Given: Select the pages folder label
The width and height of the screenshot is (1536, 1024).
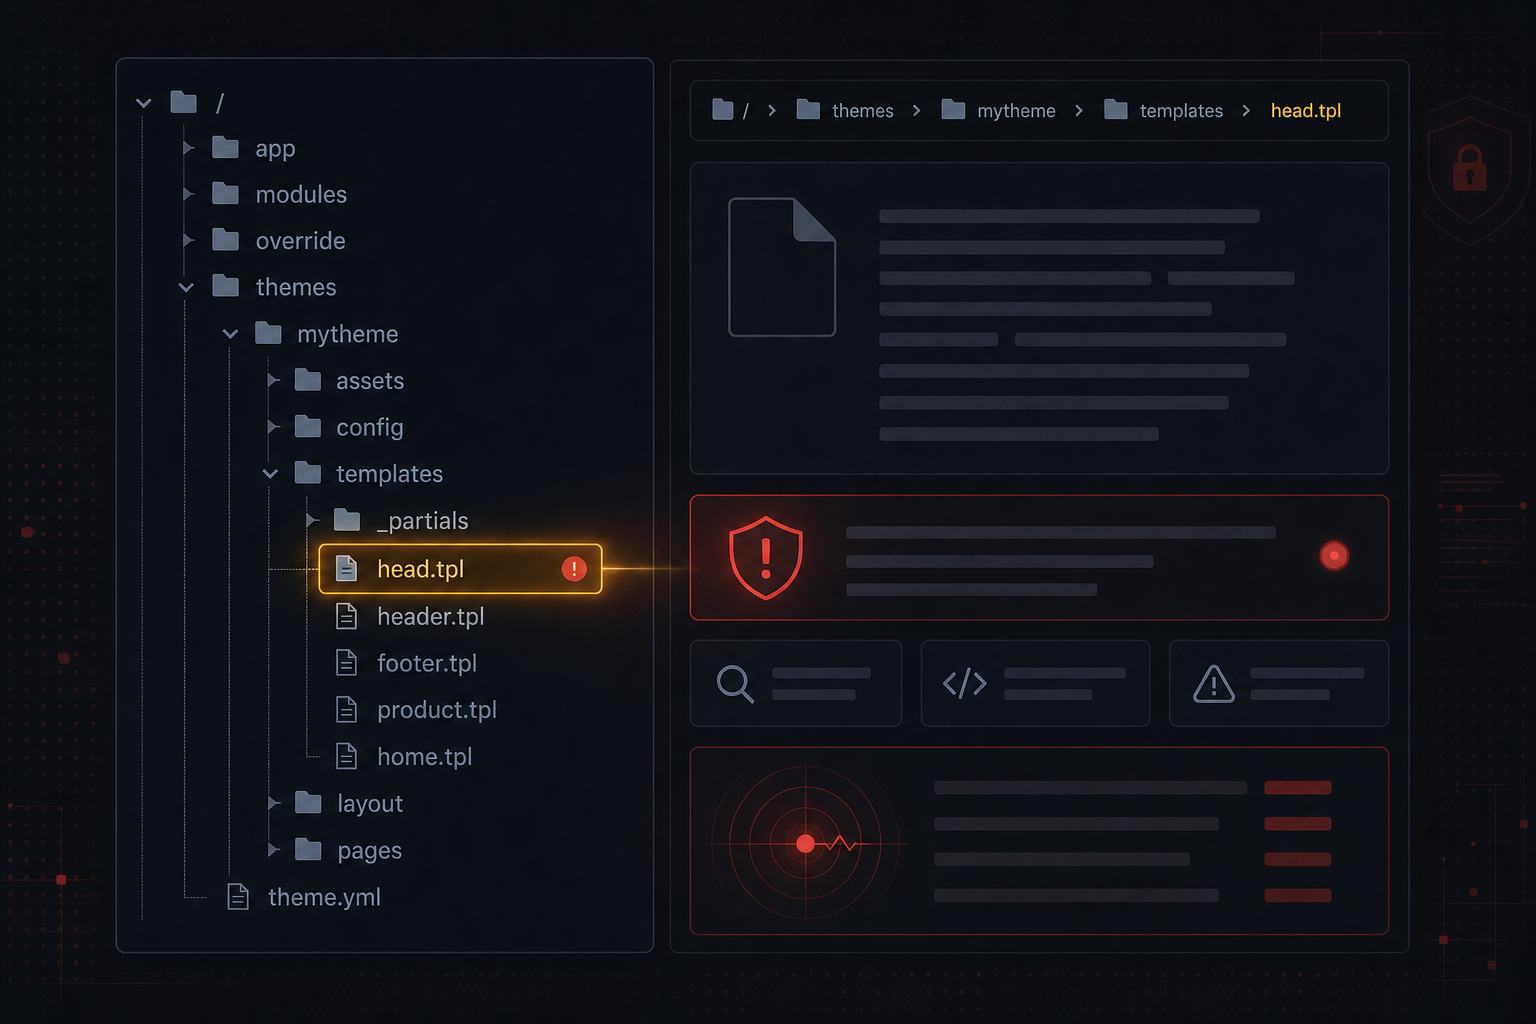Looking at the screenshot, I should (x=370, y=851).
